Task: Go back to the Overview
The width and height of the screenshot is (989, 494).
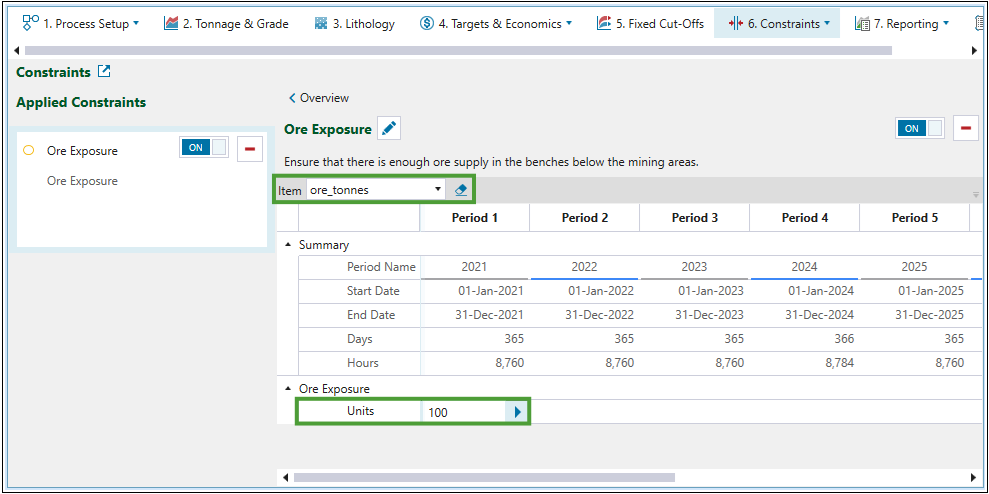Action: tap(319, 98)
